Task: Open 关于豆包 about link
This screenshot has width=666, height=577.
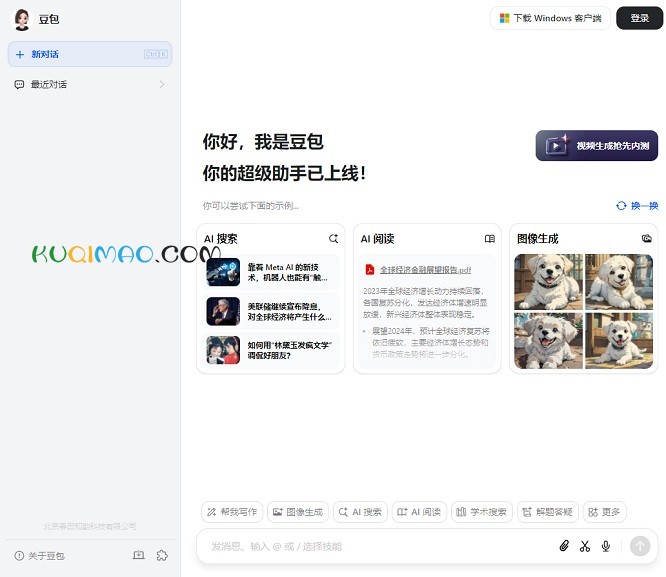Action: point(40,556)
